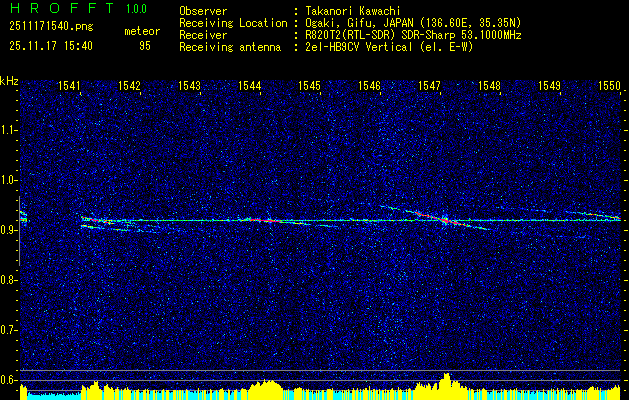629x400 pixels.
Task: Click antenna text 2el-HB9CV Vertical
Action: pos(359,47)
